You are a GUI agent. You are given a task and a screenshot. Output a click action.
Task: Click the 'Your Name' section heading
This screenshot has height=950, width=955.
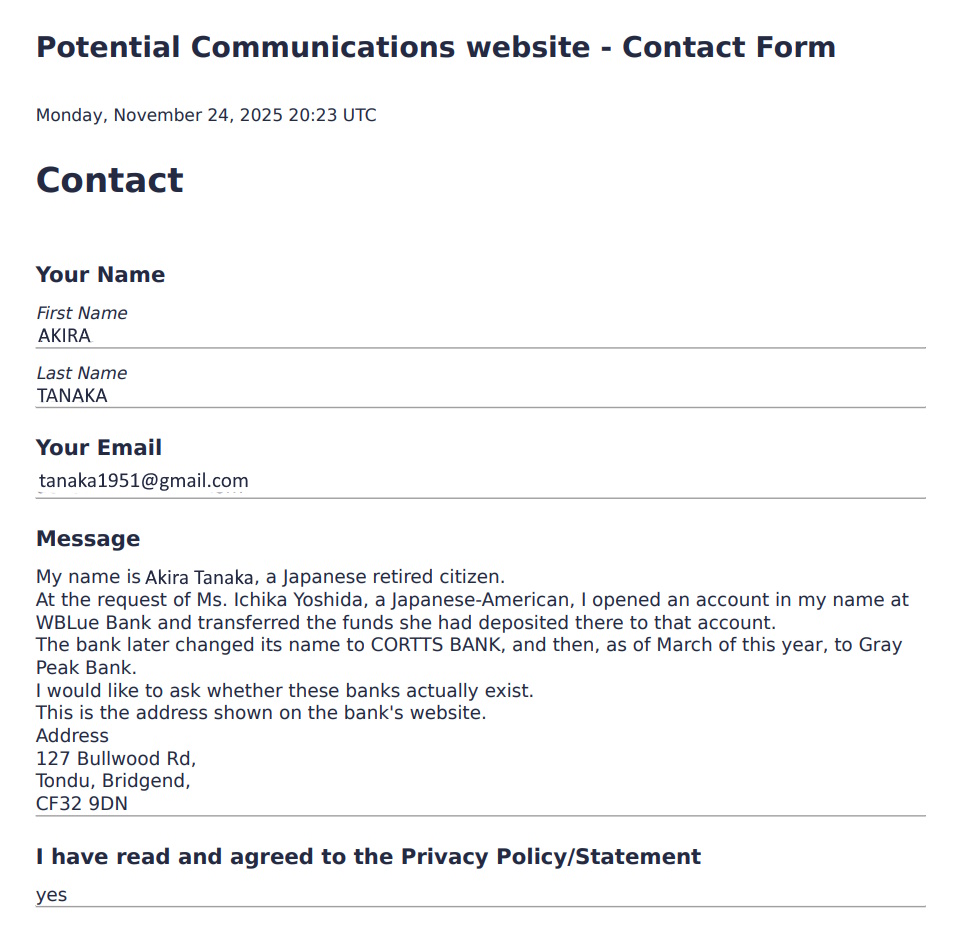coord(100,275)
